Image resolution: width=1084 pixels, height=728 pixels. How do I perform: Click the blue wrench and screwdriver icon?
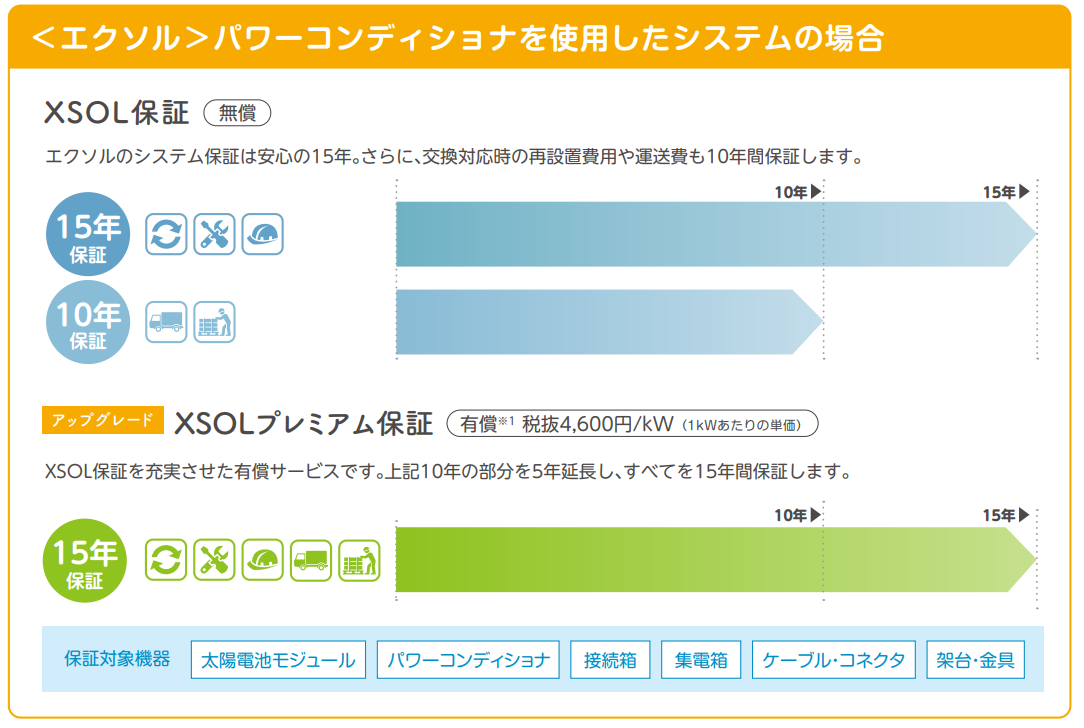(214, 234)
